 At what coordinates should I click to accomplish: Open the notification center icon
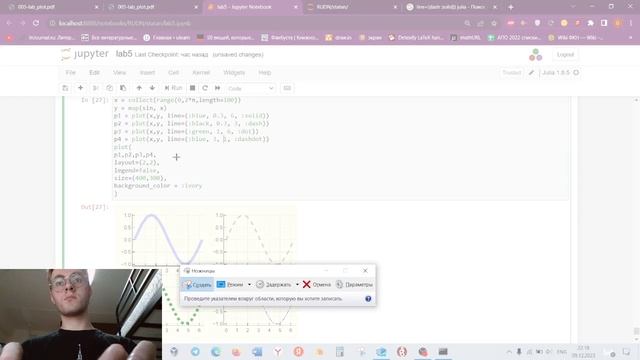pyautogui.click(x=626, y=351)
